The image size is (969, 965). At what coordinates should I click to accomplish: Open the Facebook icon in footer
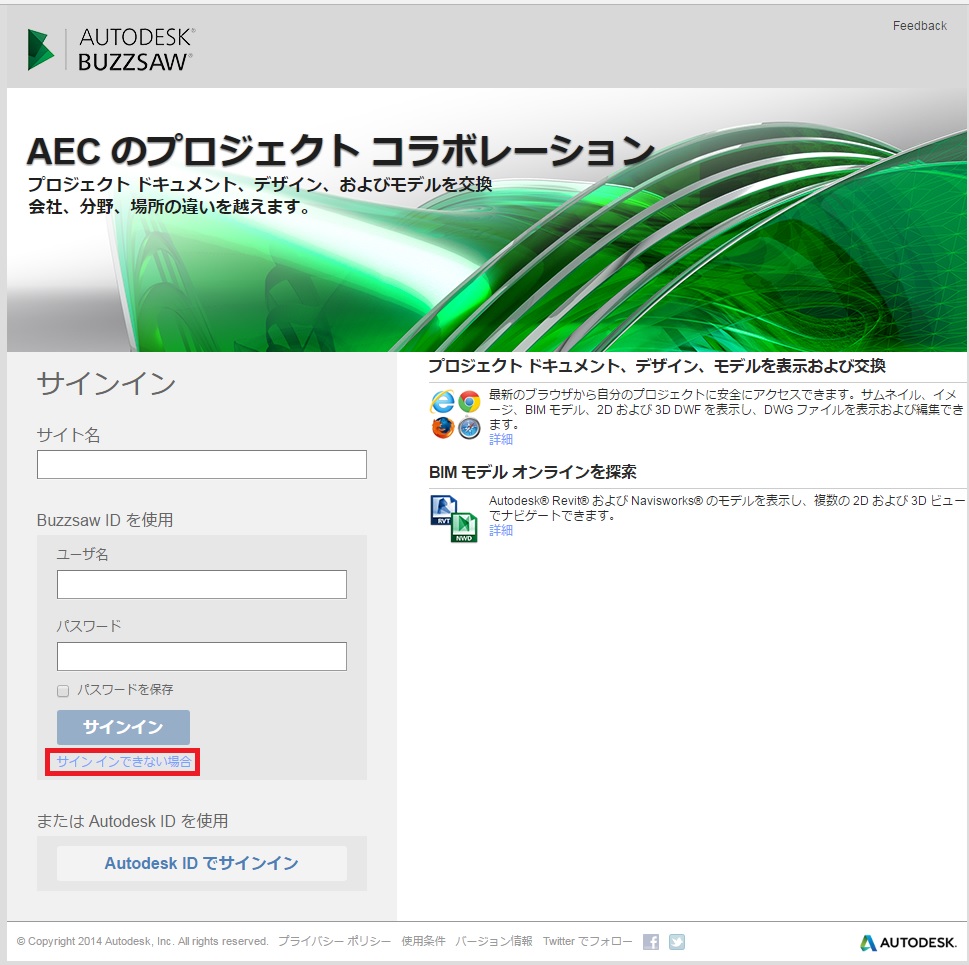[x=651, y=942]
